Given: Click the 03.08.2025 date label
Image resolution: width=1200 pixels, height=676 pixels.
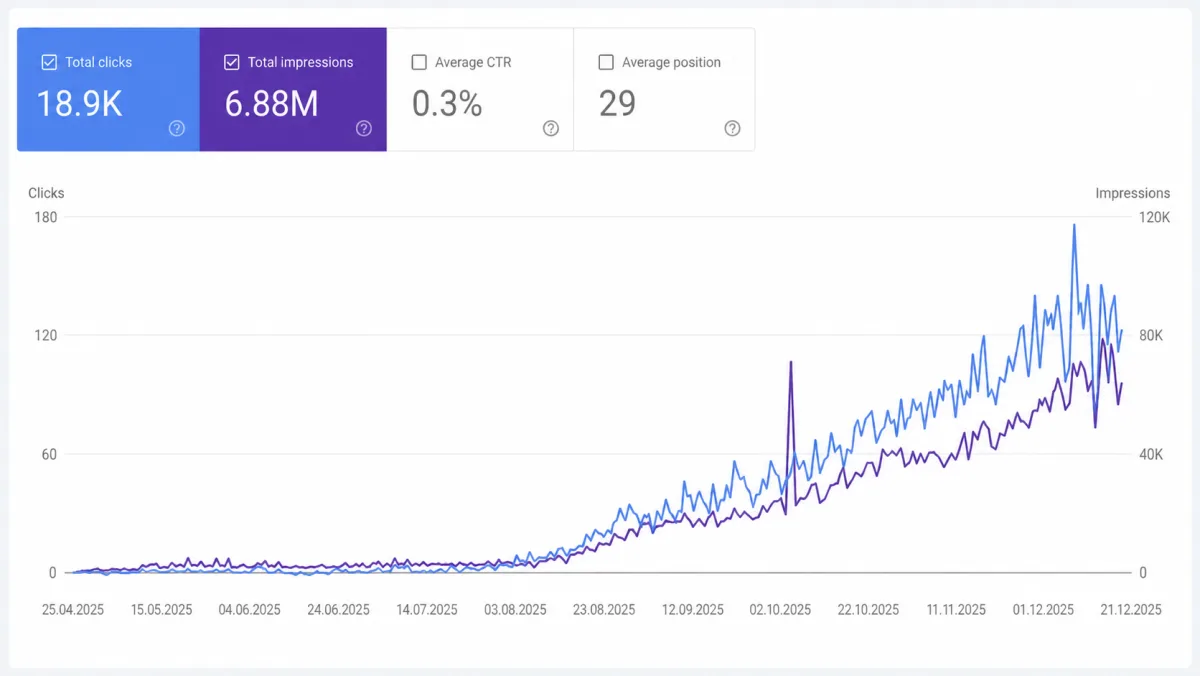Looking at the screenshot, I should point(515,609).
